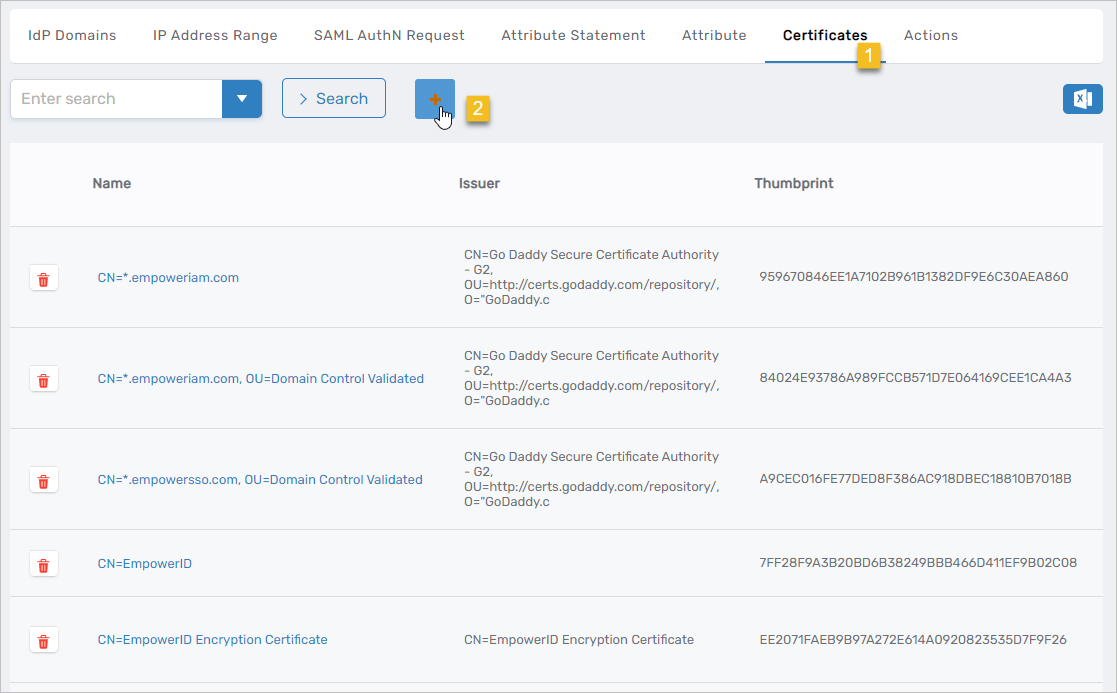This screenshot has width=1117, height=693.
Task: Open the CN=*.empowersso.com Domain Control Validated certificate
Action: click(x=259, y=480)
